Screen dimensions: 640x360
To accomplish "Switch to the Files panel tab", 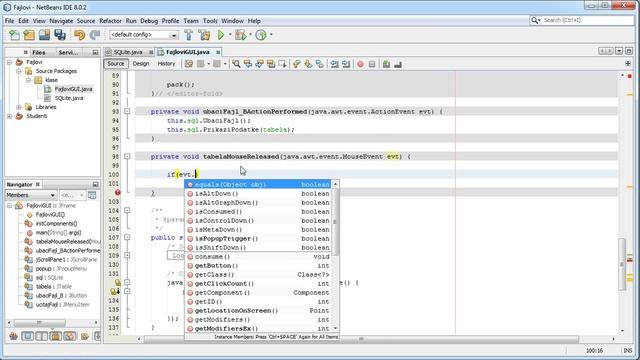I will (39, 52).
